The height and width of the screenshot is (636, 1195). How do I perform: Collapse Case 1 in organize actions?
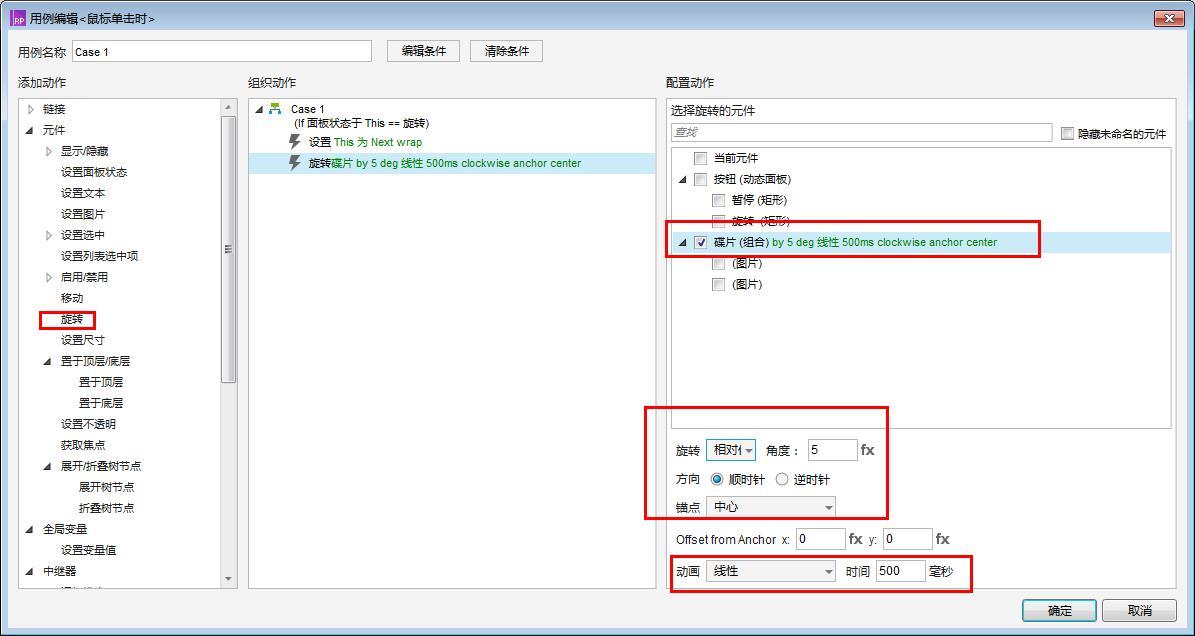point(259,110)
